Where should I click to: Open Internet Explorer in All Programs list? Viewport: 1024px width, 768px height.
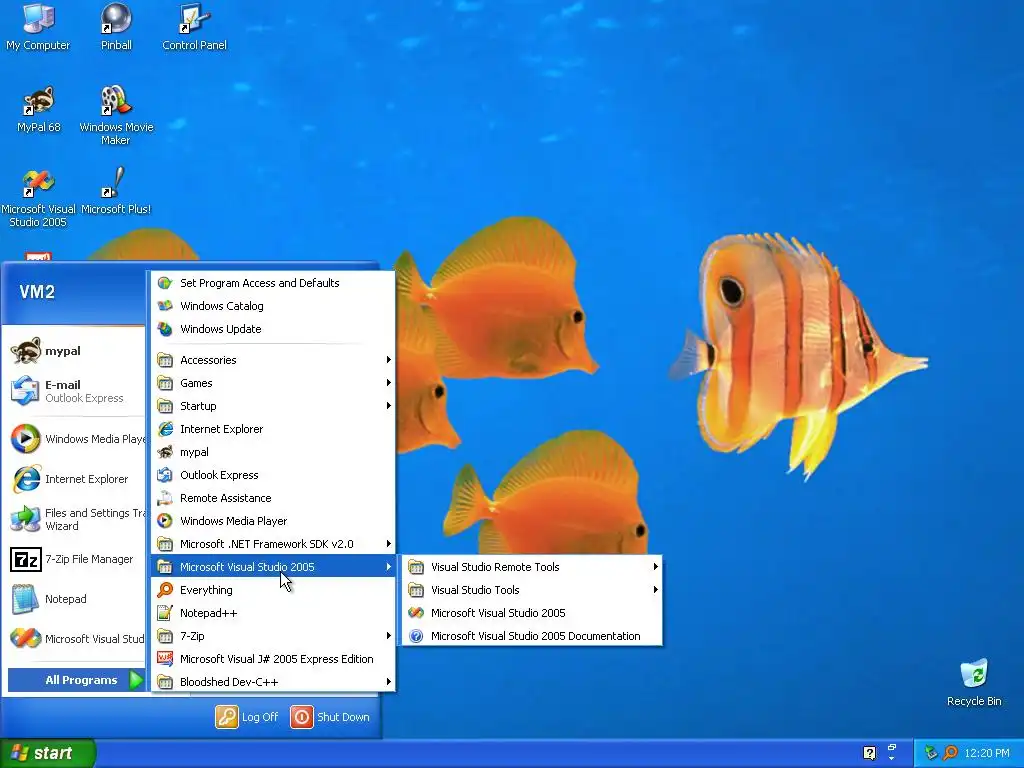(x=273, y=429)
